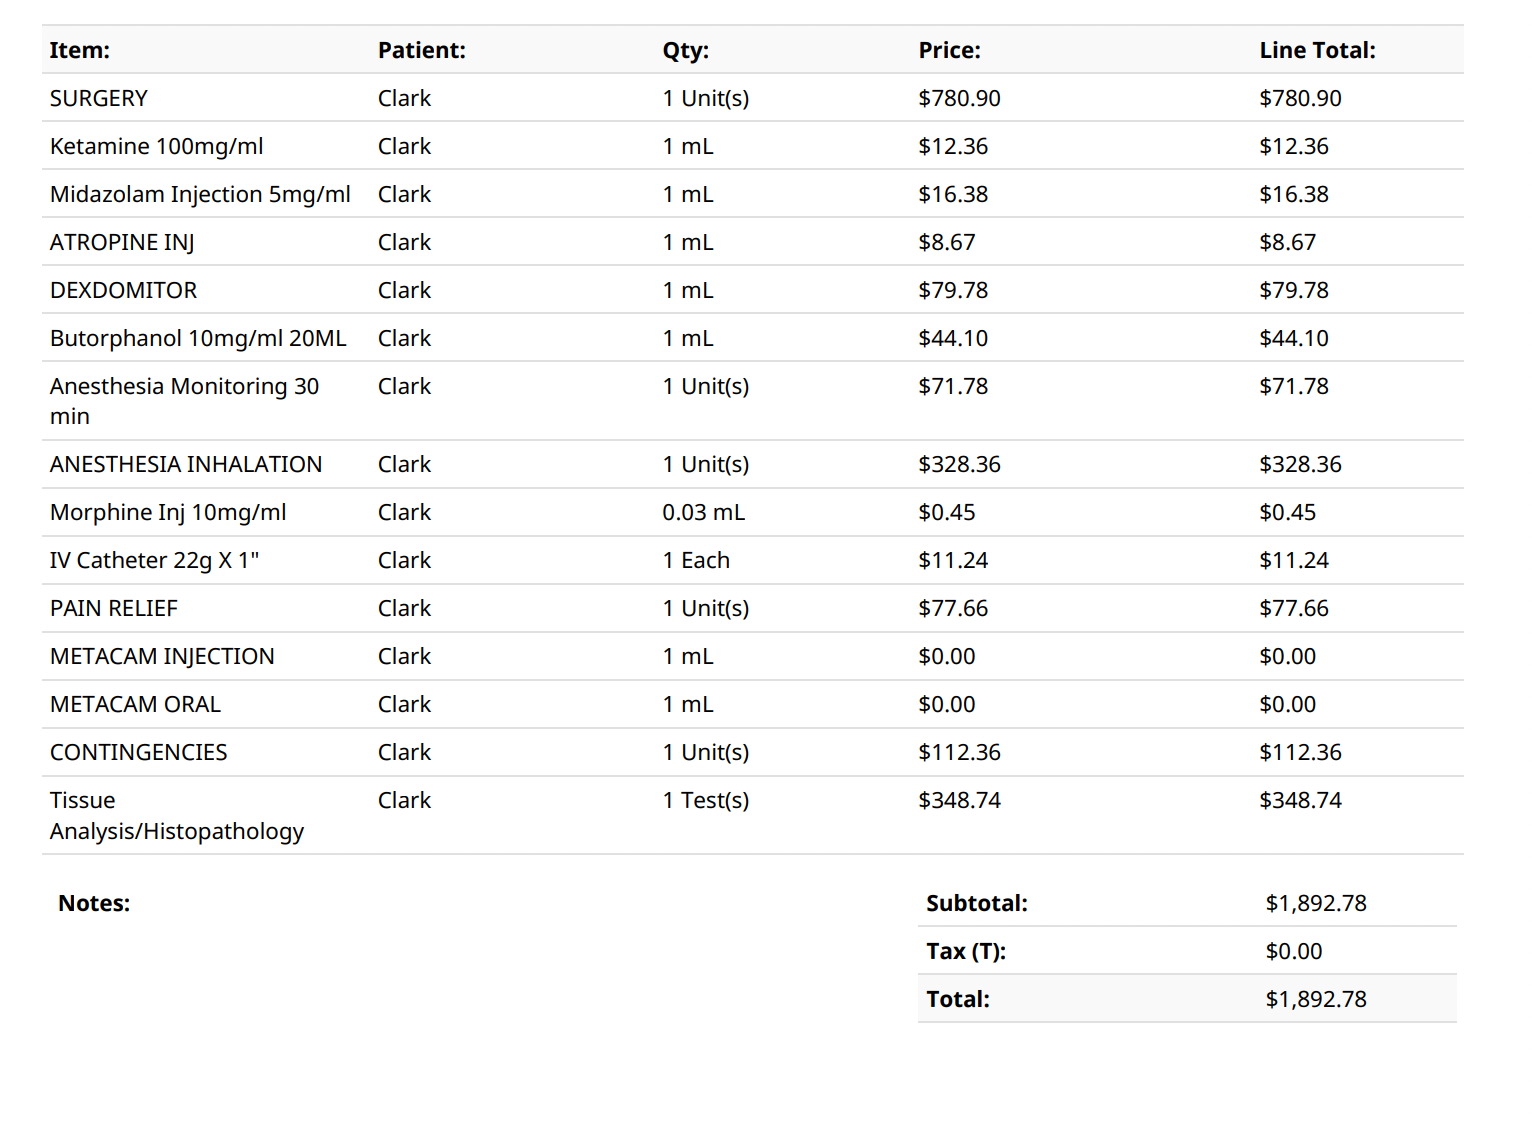Click the DEXDOMITOR line item
The width and height of the screenshot is (1532, 1128).
(123, 290)
